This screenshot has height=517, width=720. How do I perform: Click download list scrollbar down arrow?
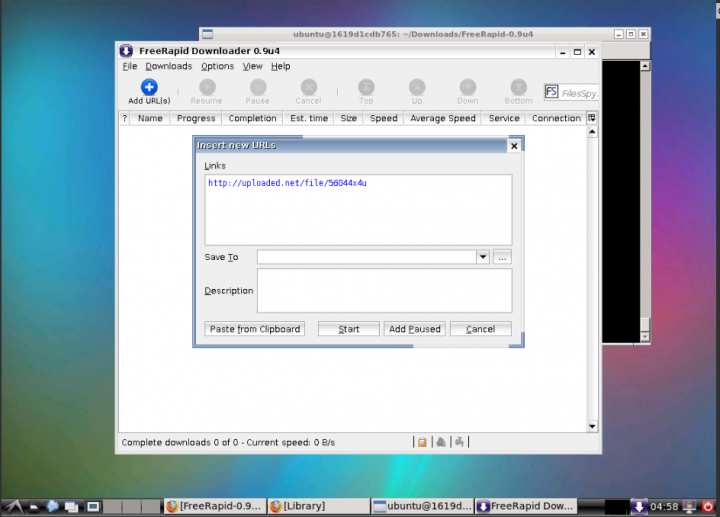(x=592, y=427)
